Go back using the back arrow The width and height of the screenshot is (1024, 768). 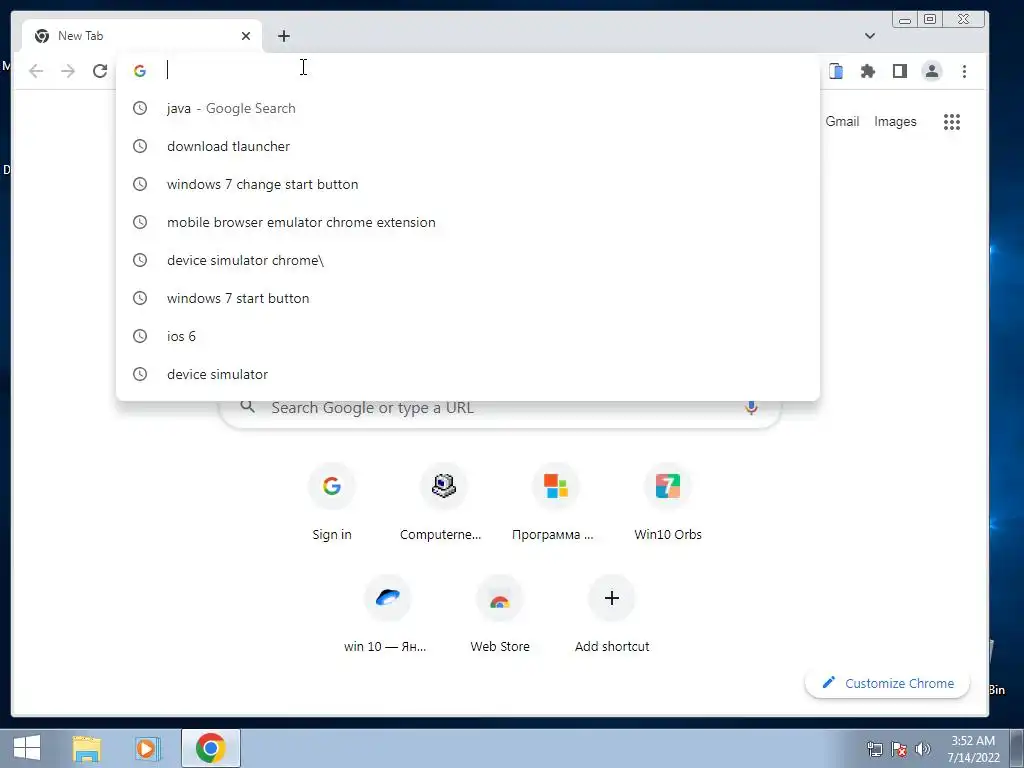(36, 71)
